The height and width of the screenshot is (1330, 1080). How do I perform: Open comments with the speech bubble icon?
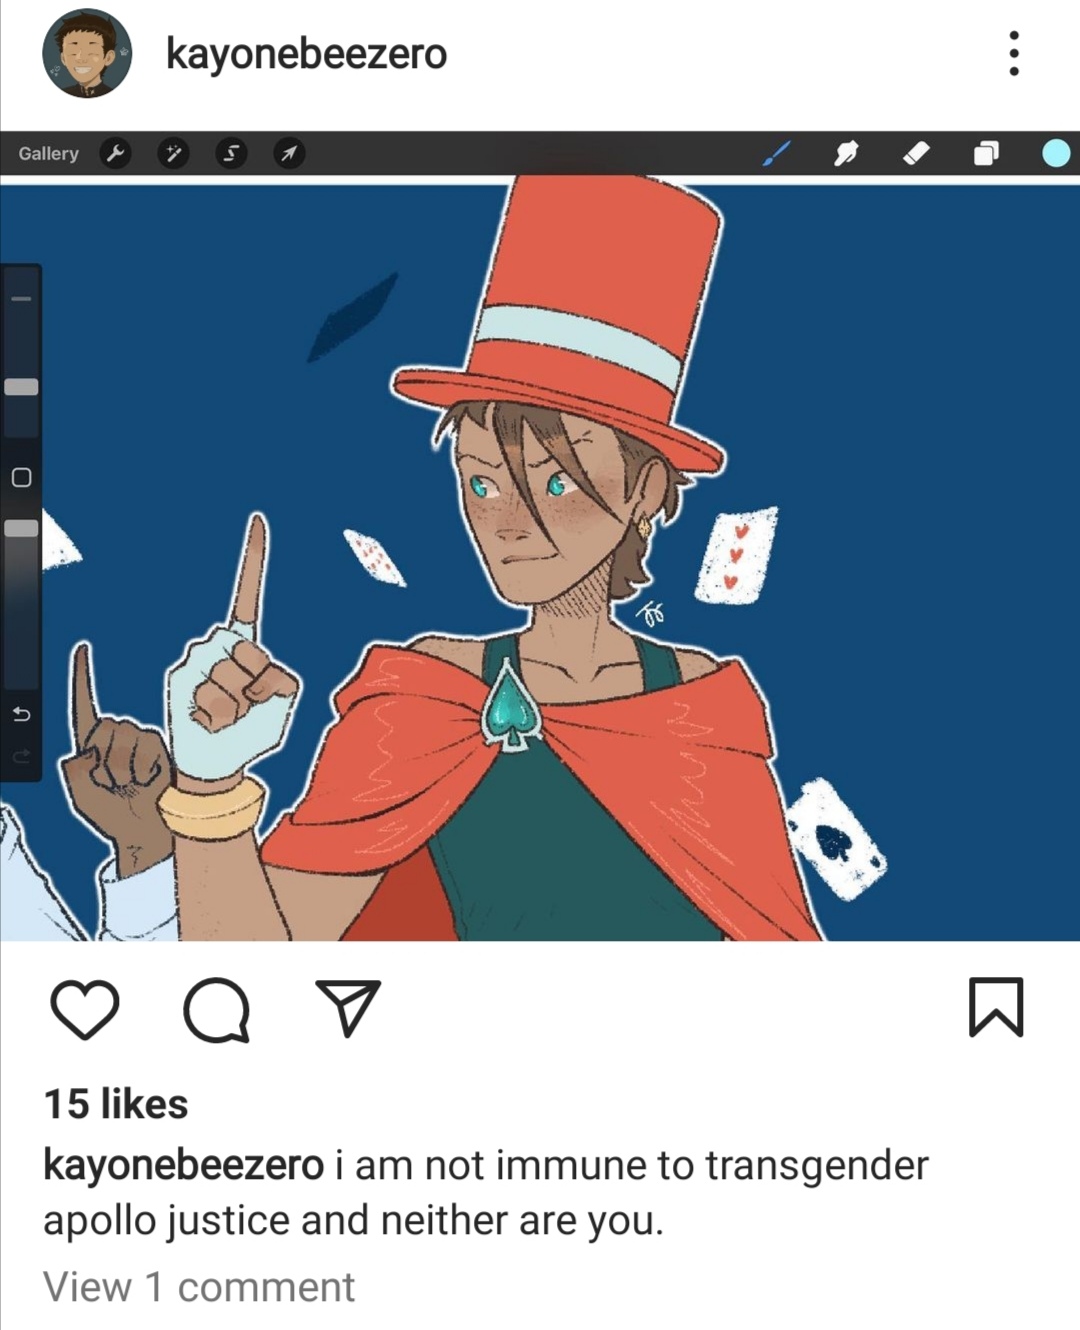point(217,1010)
